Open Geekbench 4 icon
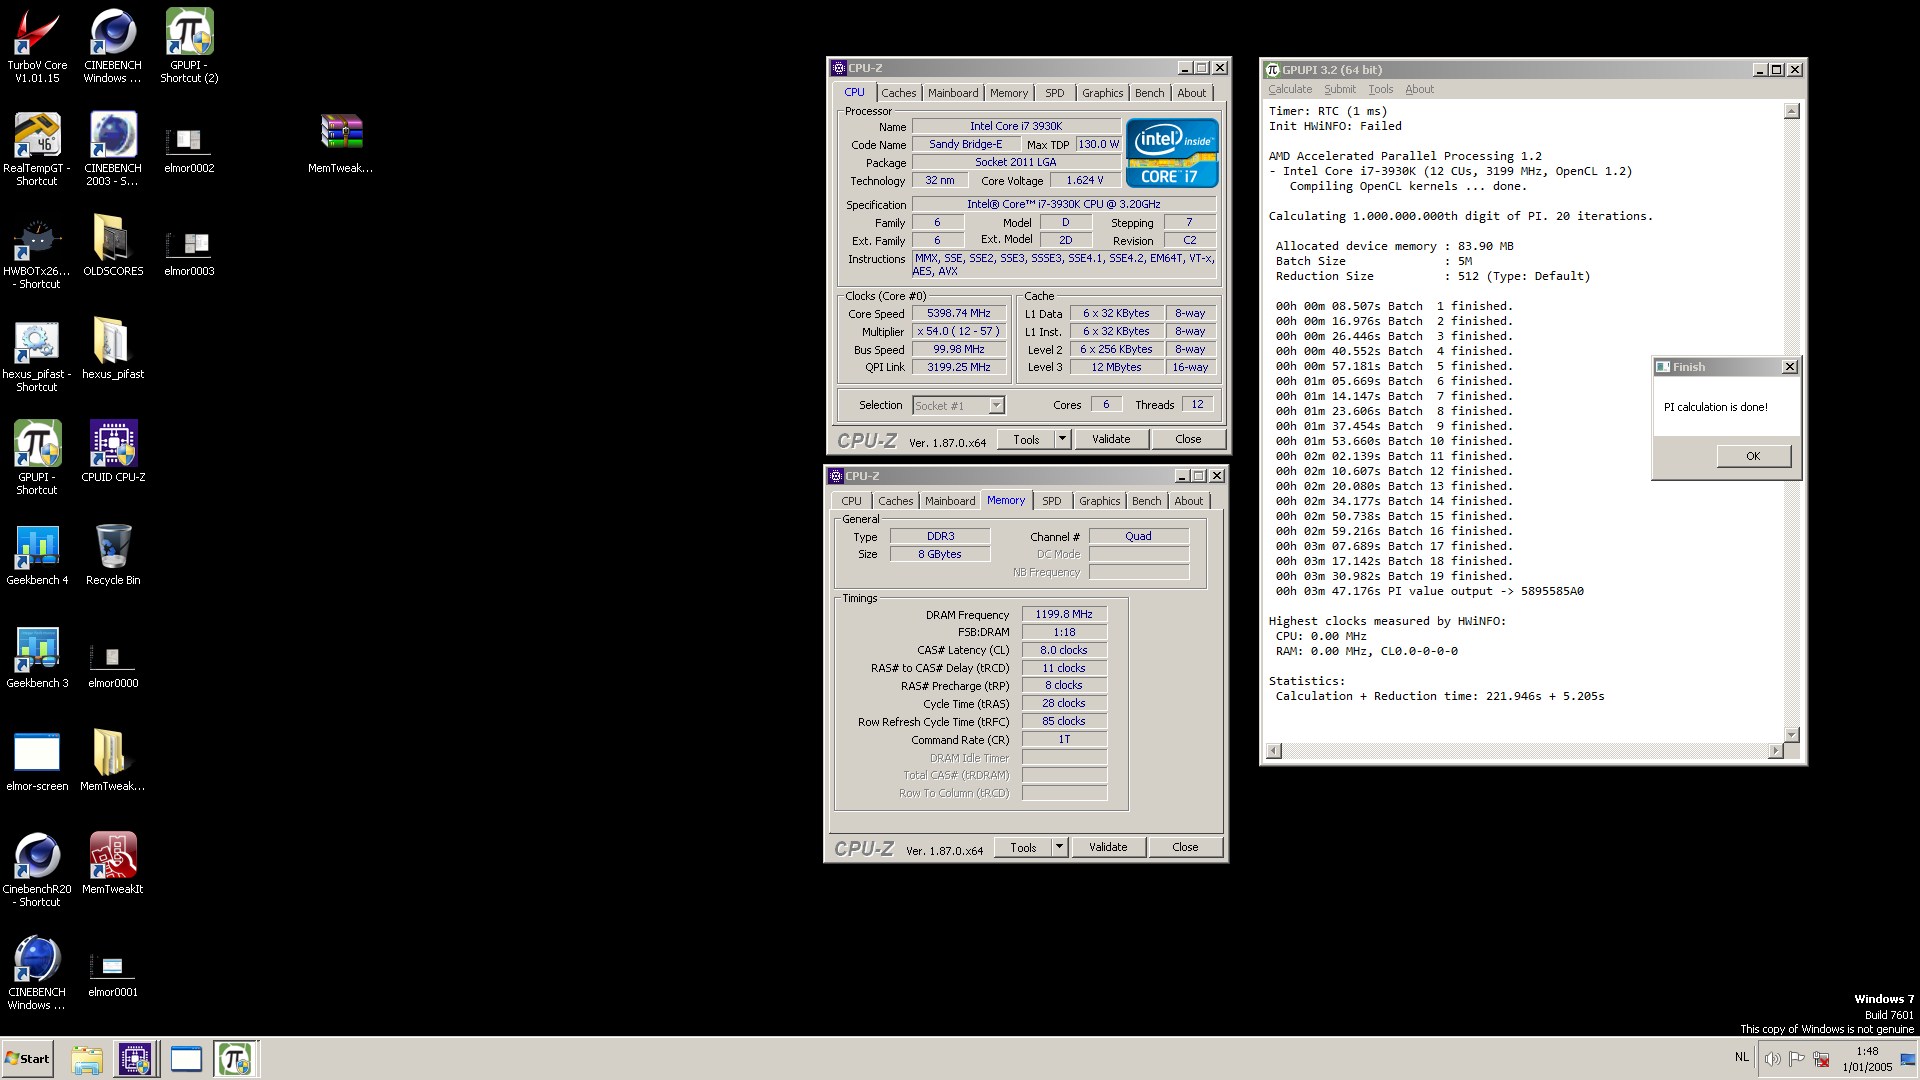This screenshot has width=1920, height=1080. coord(37,554)
